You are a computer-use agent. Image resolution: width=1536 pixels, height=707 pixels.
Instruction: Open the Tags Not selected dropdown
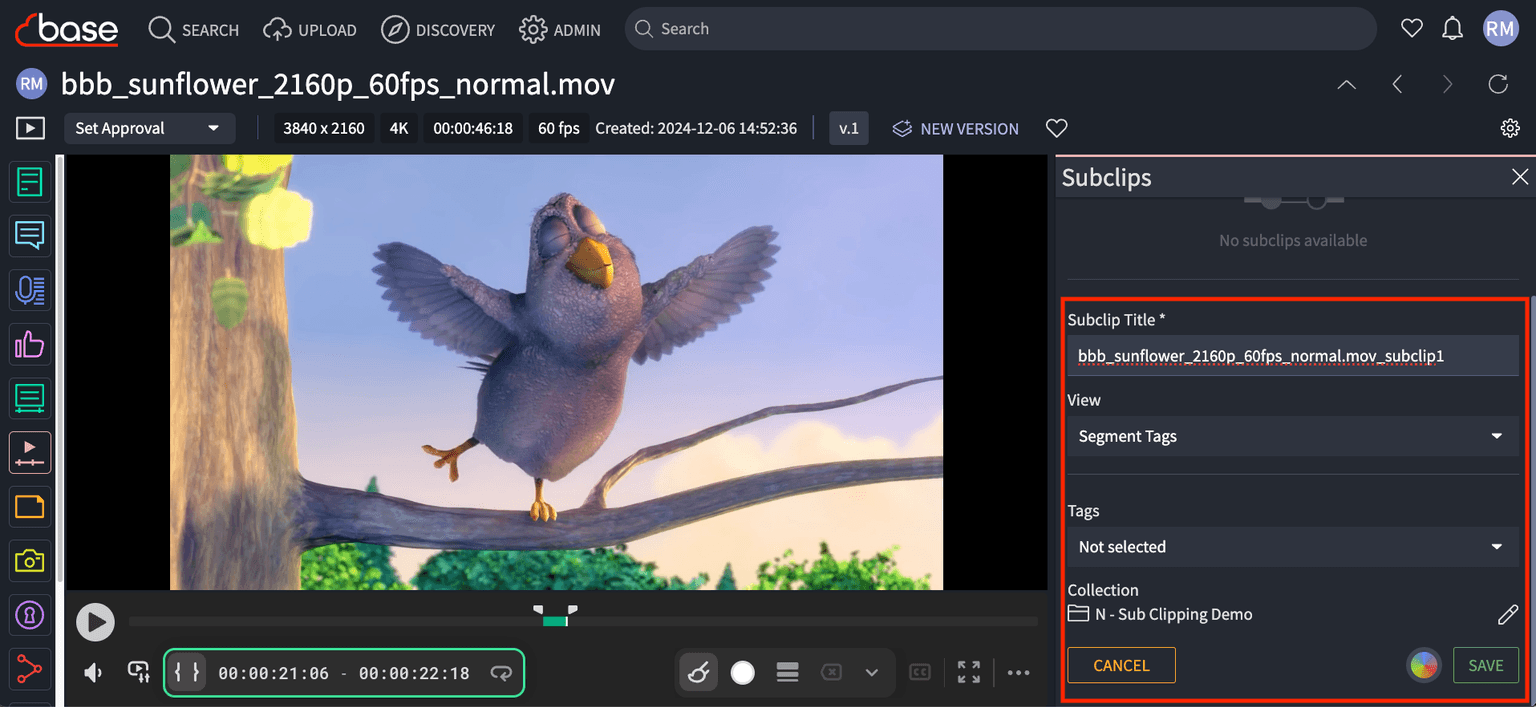pyautogui.click(x=1293, y=547)
